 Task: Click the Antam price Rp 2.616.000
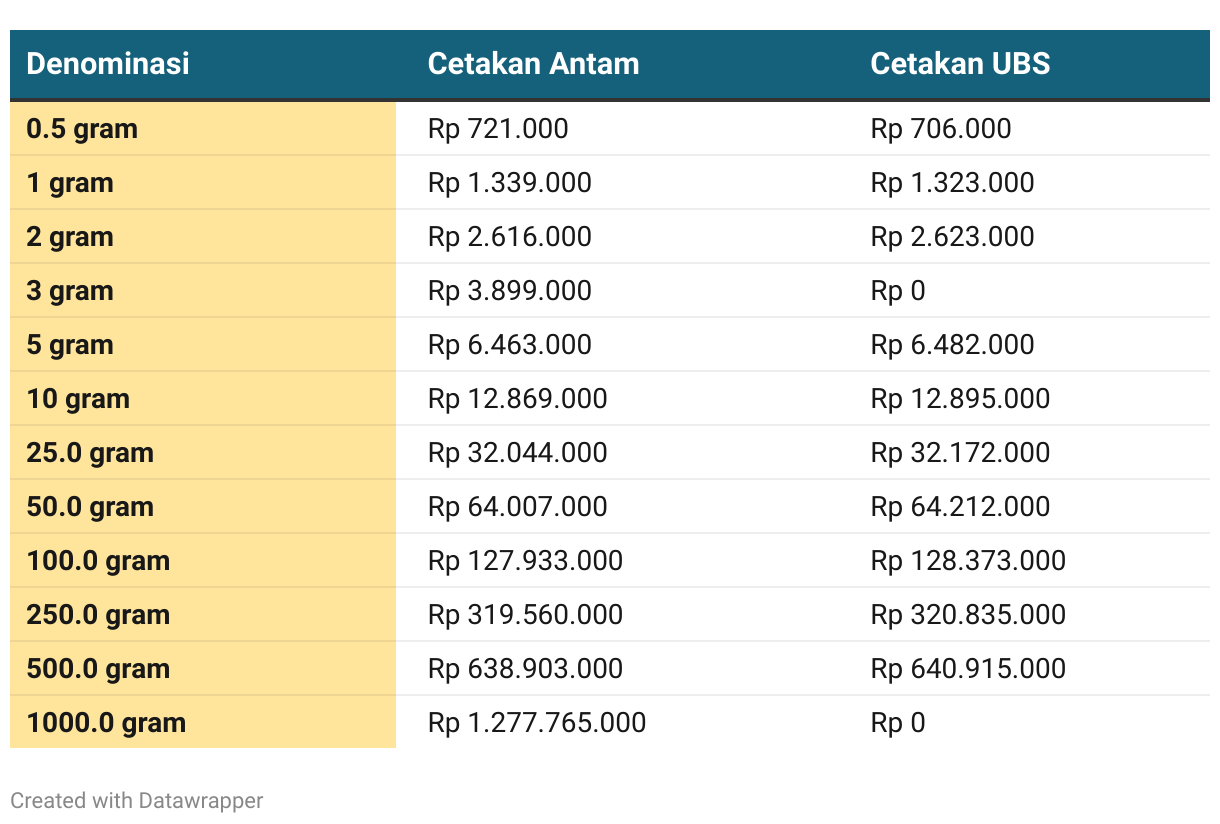tap(510, 237)
